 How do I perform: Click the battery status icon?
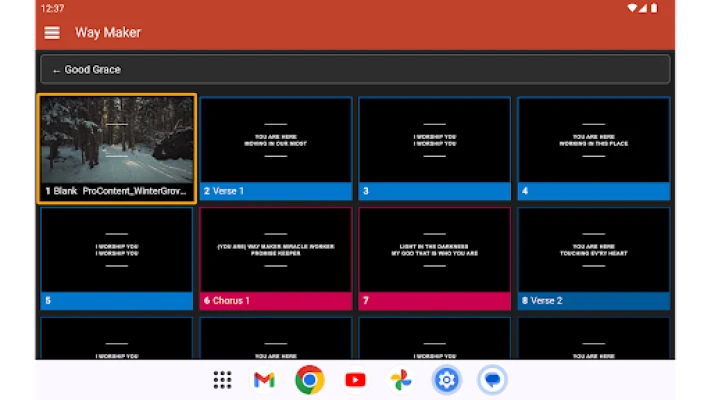tap(654, 8)
